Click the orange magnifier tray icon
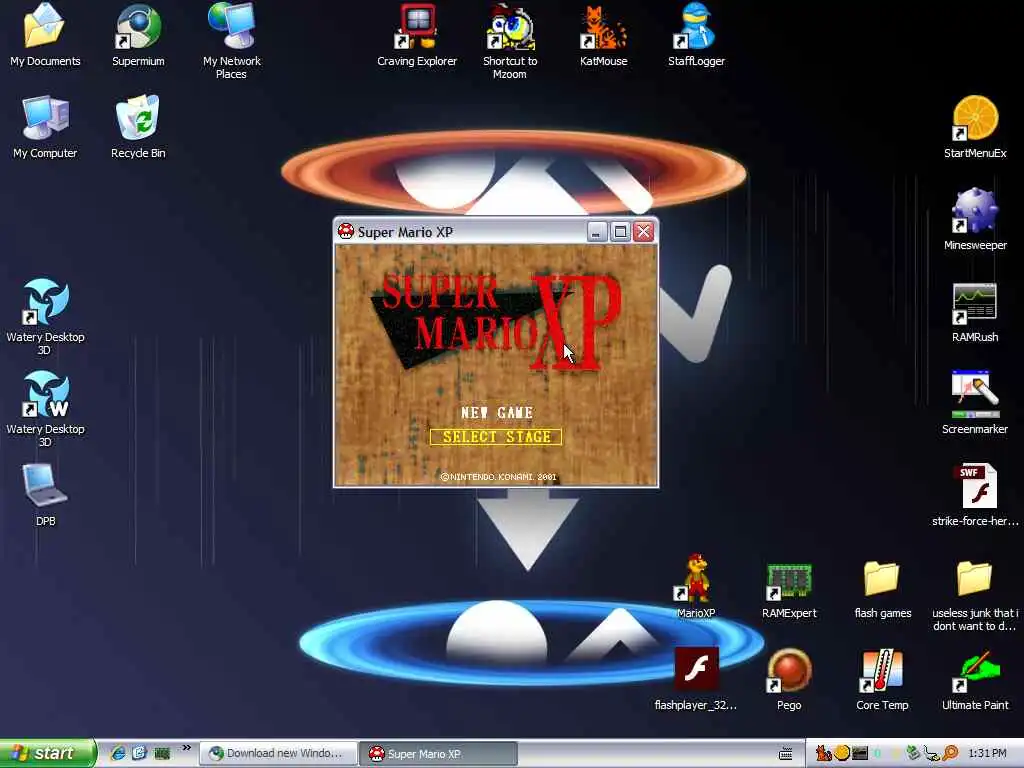This screenshot has height=768, width=1024. tap(950, 754)
